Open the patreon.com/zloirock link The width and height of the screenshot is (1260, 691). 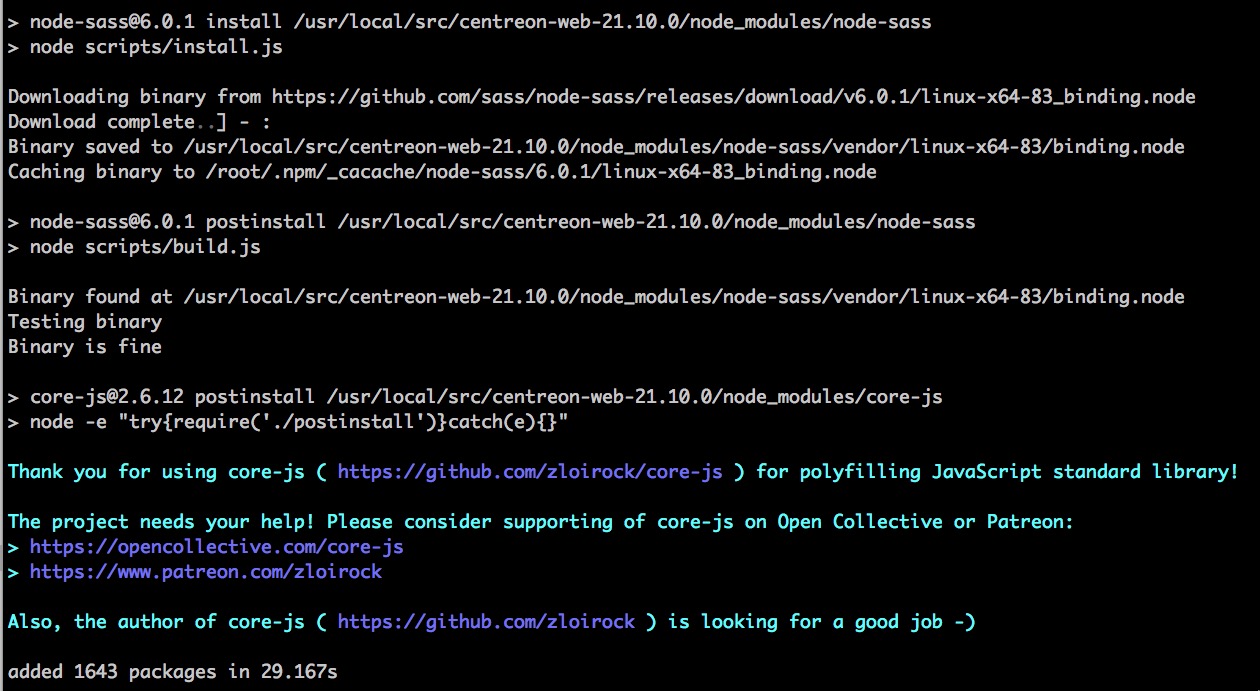(x=205, y=572)
